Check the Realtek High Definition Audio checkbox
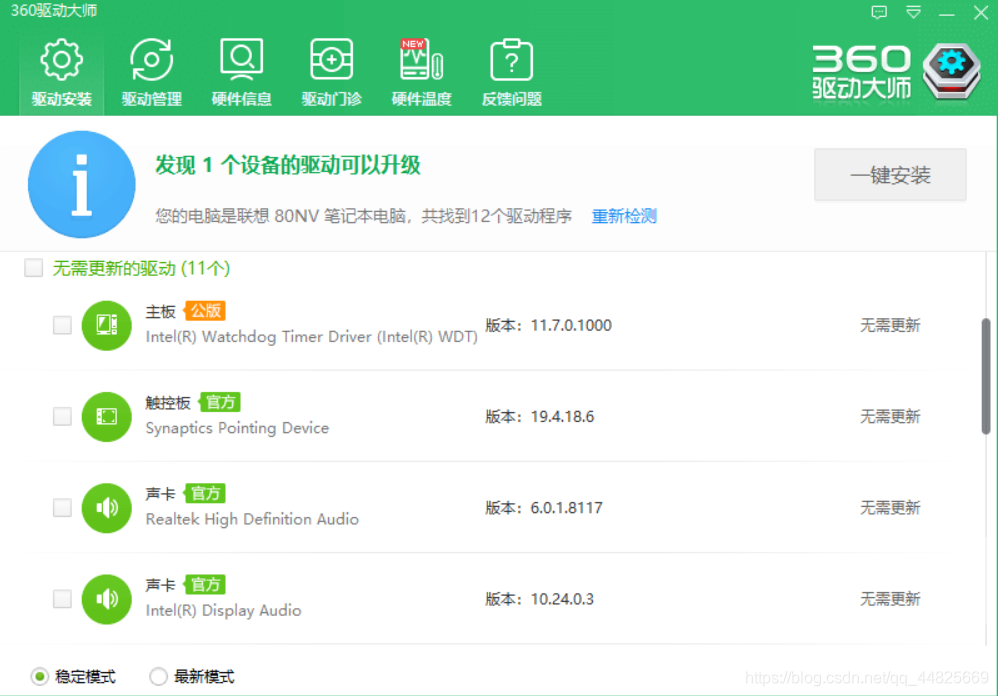Image resolution: width=998 pixels, height=696 pixels. [x=62, y=508]
